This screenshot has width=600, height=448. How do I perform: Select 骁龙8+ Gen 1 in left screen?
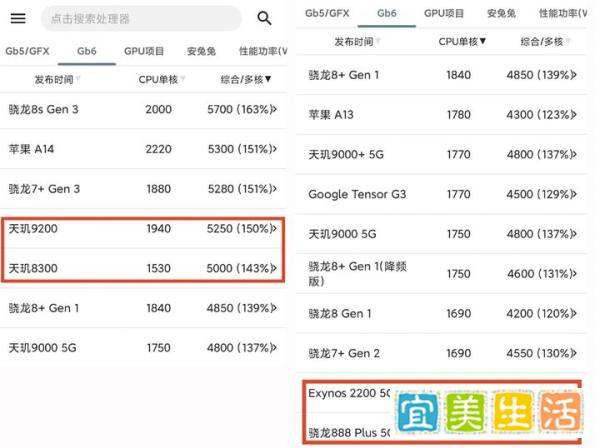tap(44, 308)
